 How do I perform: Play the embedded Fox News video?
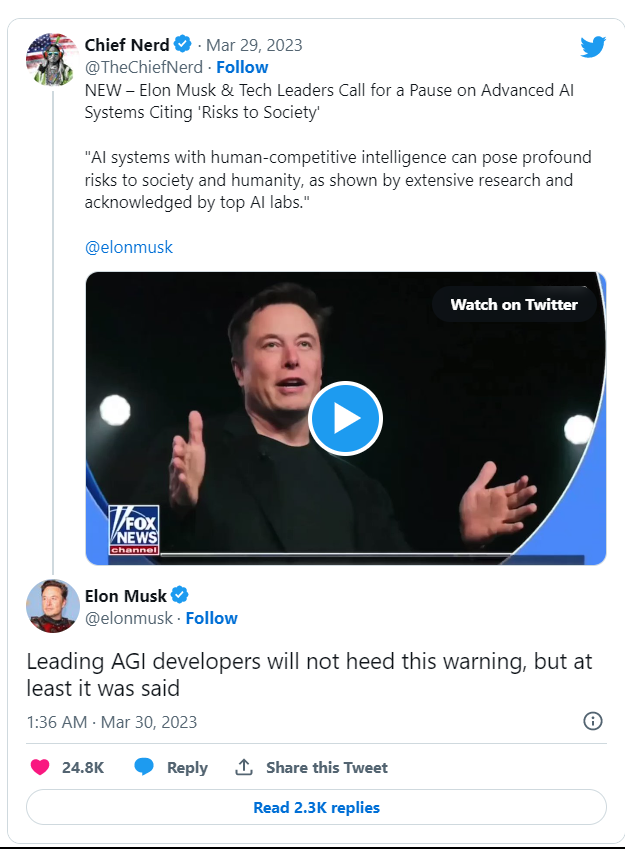[345, 418]
